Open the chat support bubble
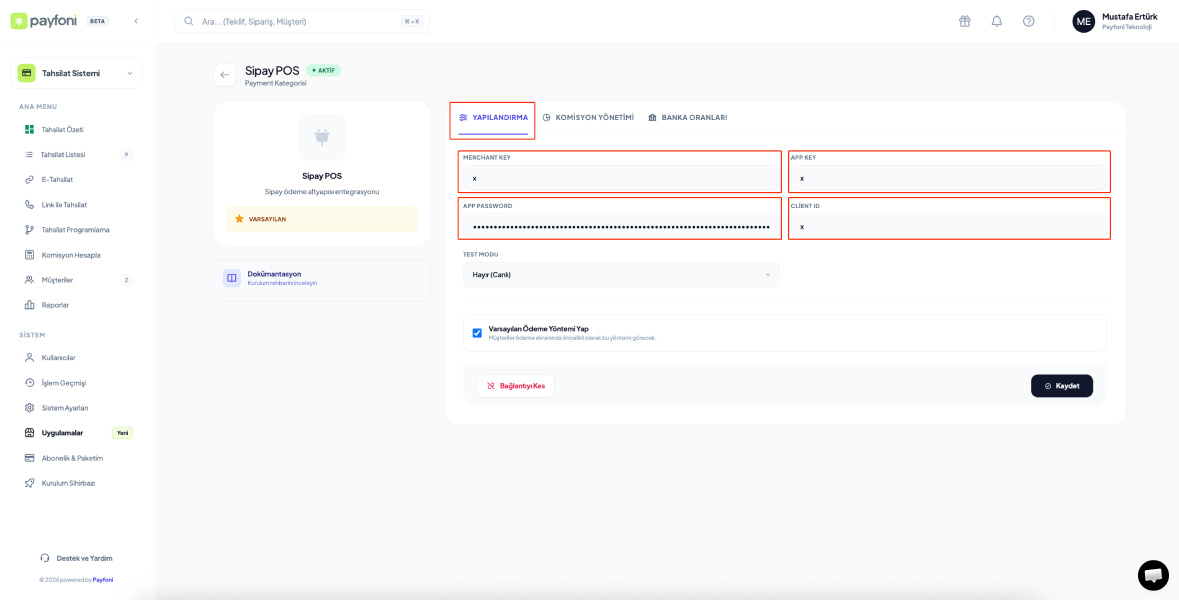This screenshot has width=1179, height=600. [x=1153, y=575]
